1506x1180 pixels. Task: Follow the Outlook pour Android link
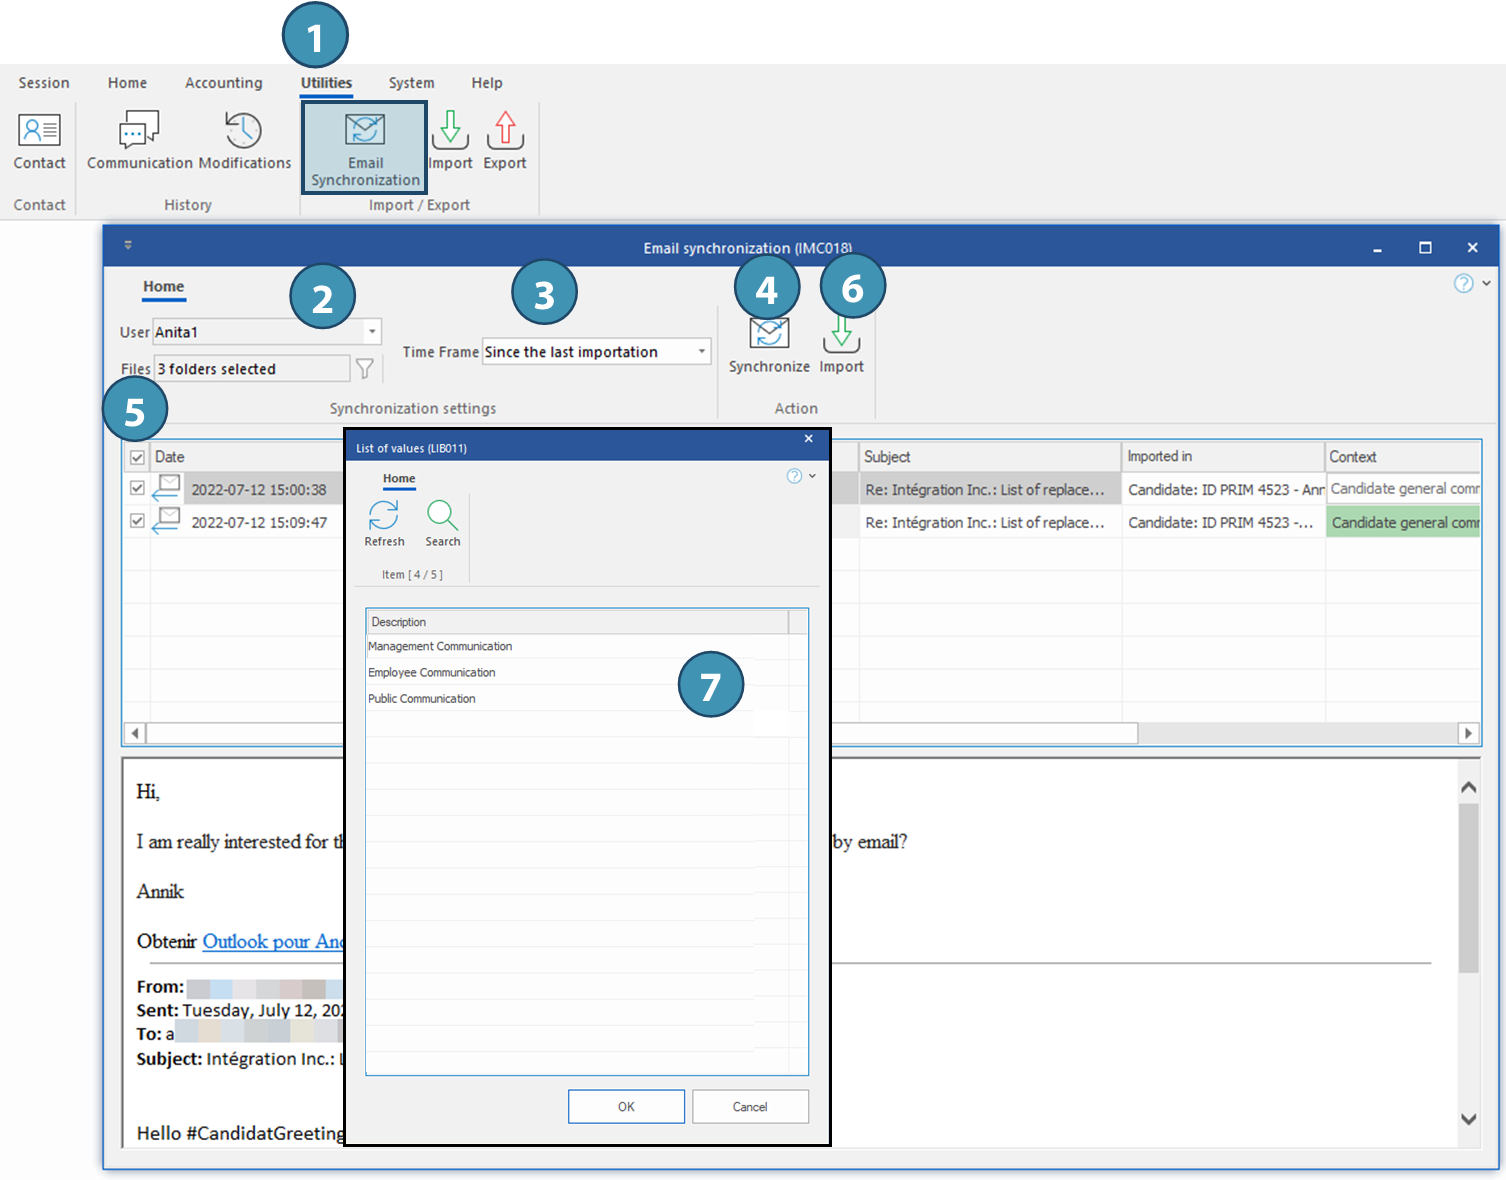click(272, 941)
